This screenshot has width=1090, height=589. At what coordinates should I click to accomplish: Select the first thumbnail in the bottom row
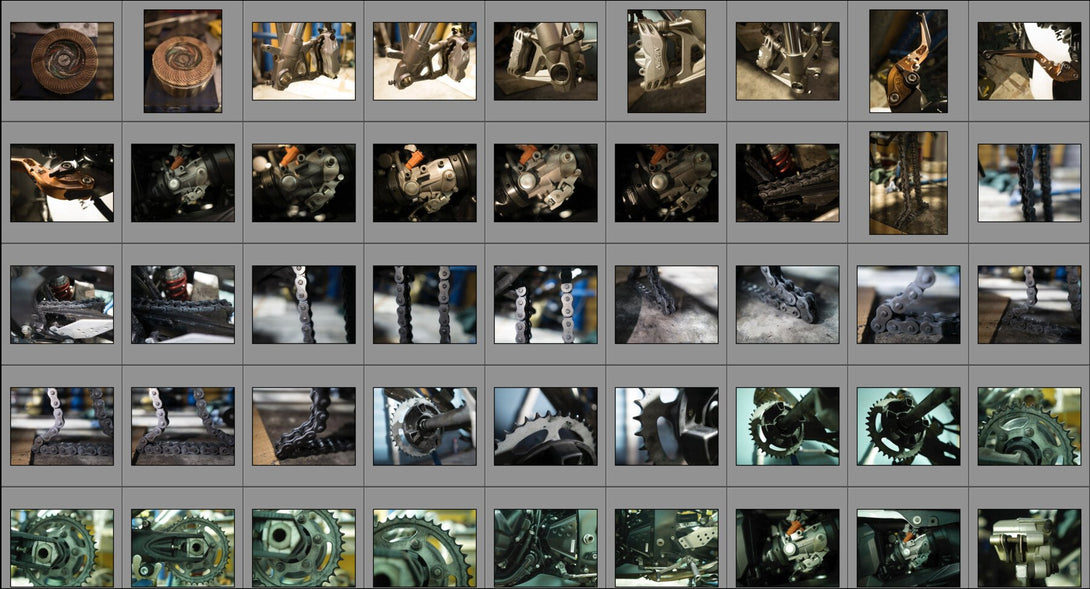click(62, 548)
